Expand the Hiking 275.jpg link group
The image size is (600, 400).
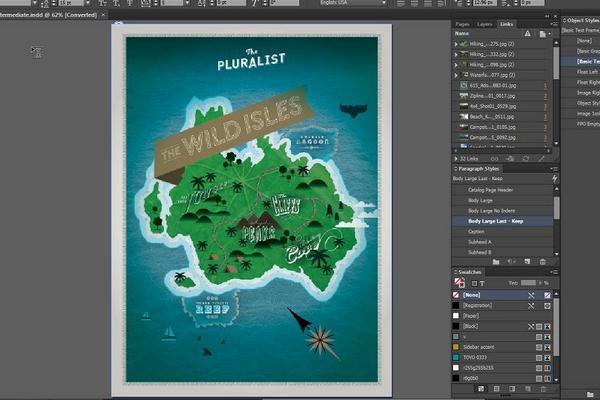[x=456, y=44]
